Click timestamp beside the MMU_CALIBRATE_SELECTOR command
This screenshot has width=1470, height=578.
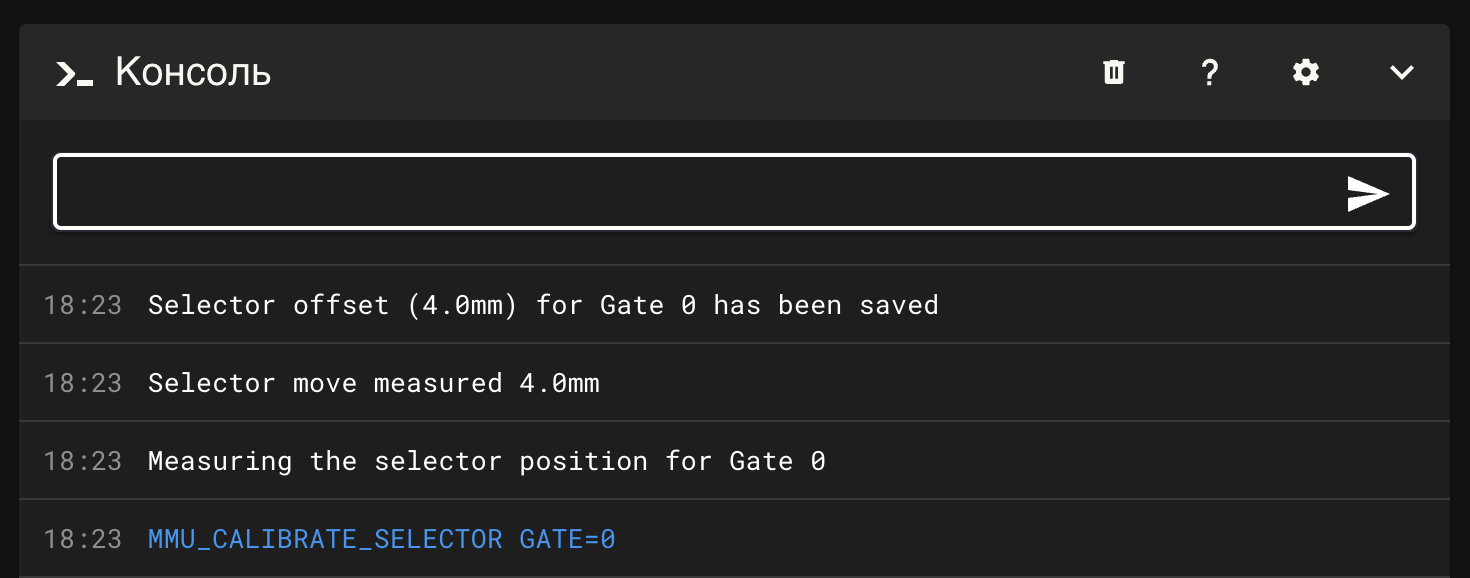(83, 539)
